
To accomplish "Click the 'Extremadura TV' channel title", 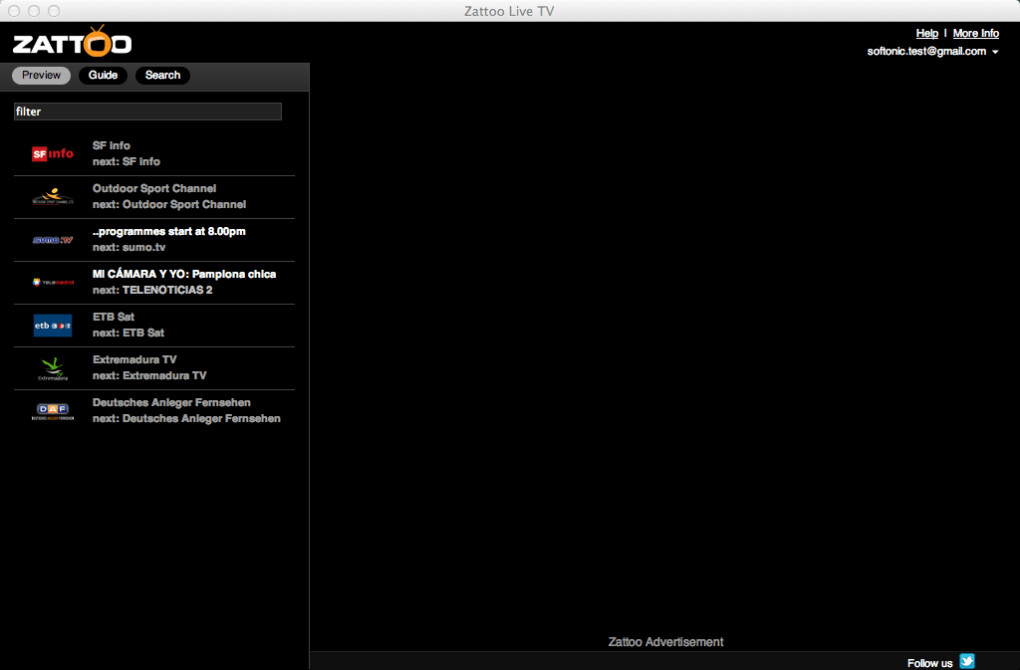I will click(x=135, y=360).
